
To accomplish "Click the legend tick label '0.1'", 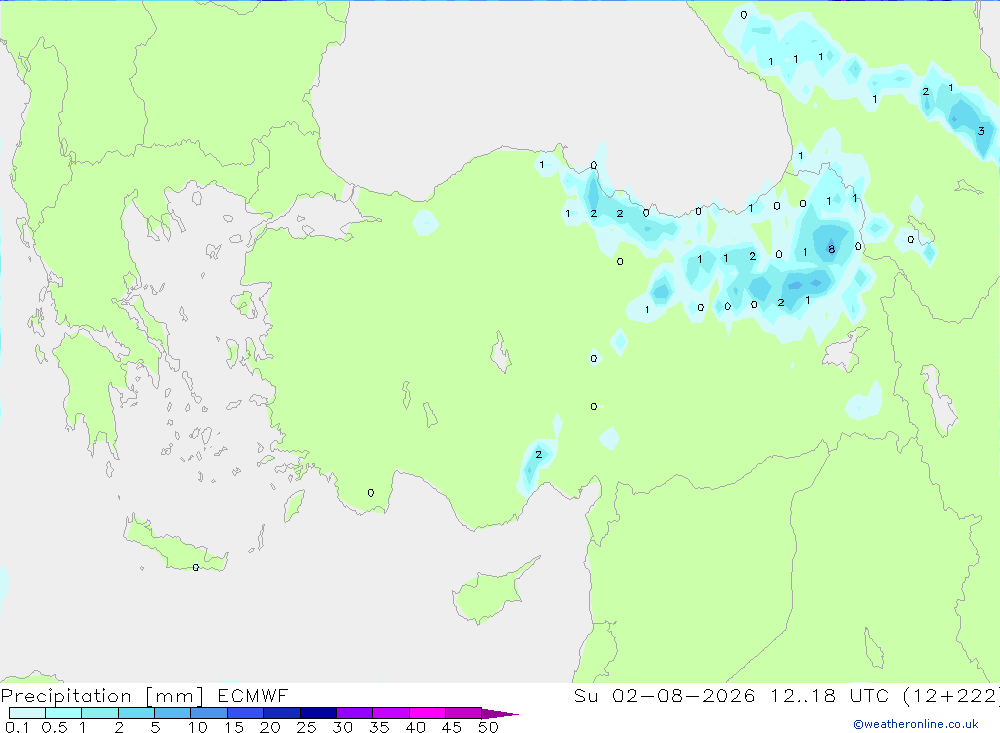I will click(17, 727).
